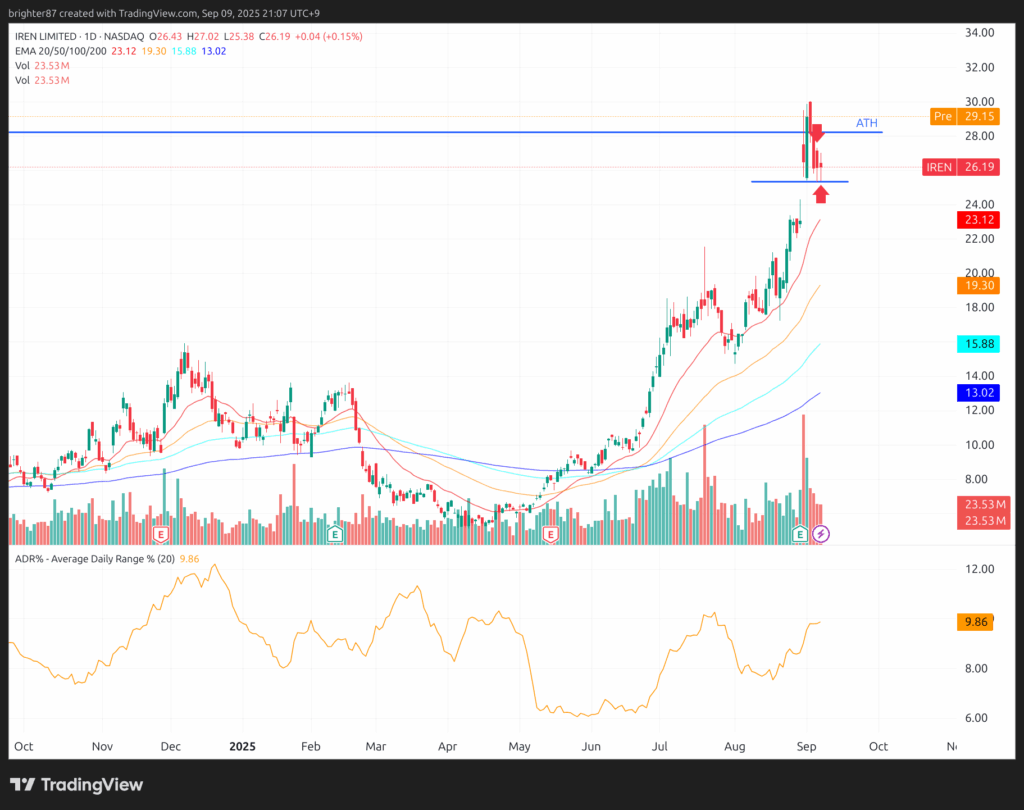Click the 24.00 price scale label
Image resolution: width=1024 pixels, height=810 pixels.
tap(980, 204)
